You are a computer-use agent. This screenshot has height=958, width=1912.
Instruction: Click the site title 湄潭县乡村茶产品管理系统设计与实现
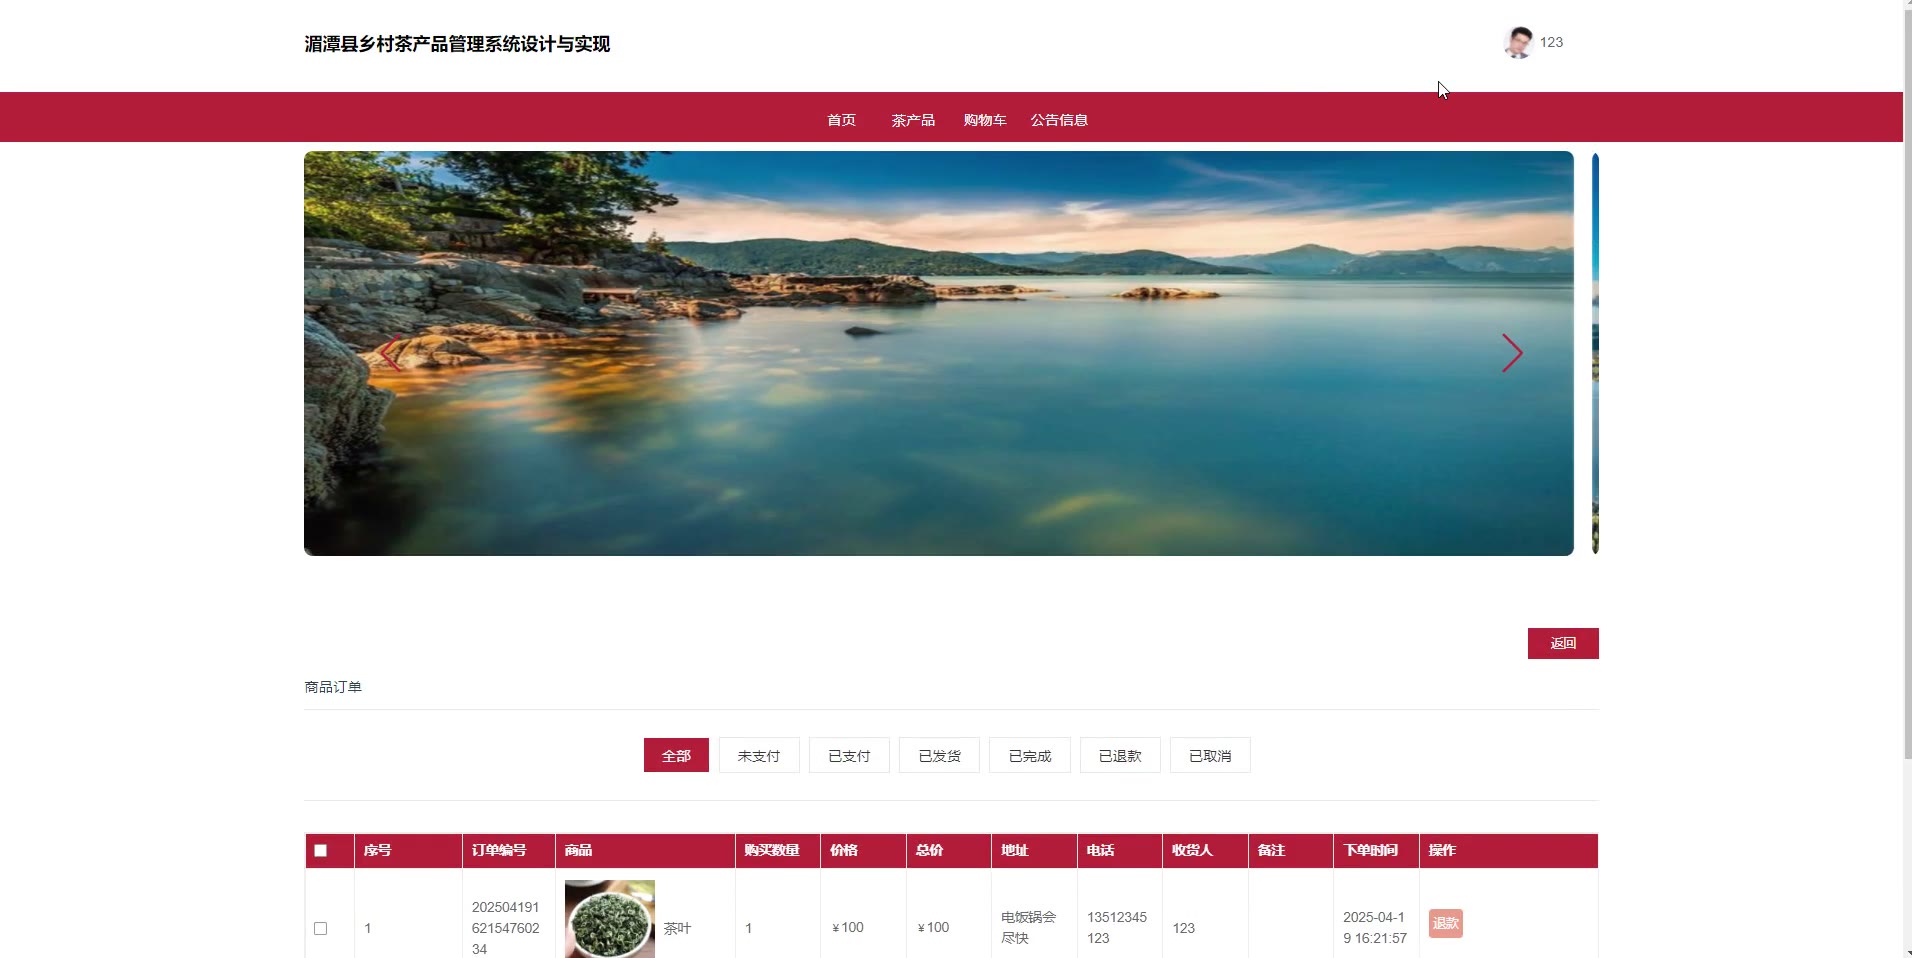(457, 44)
